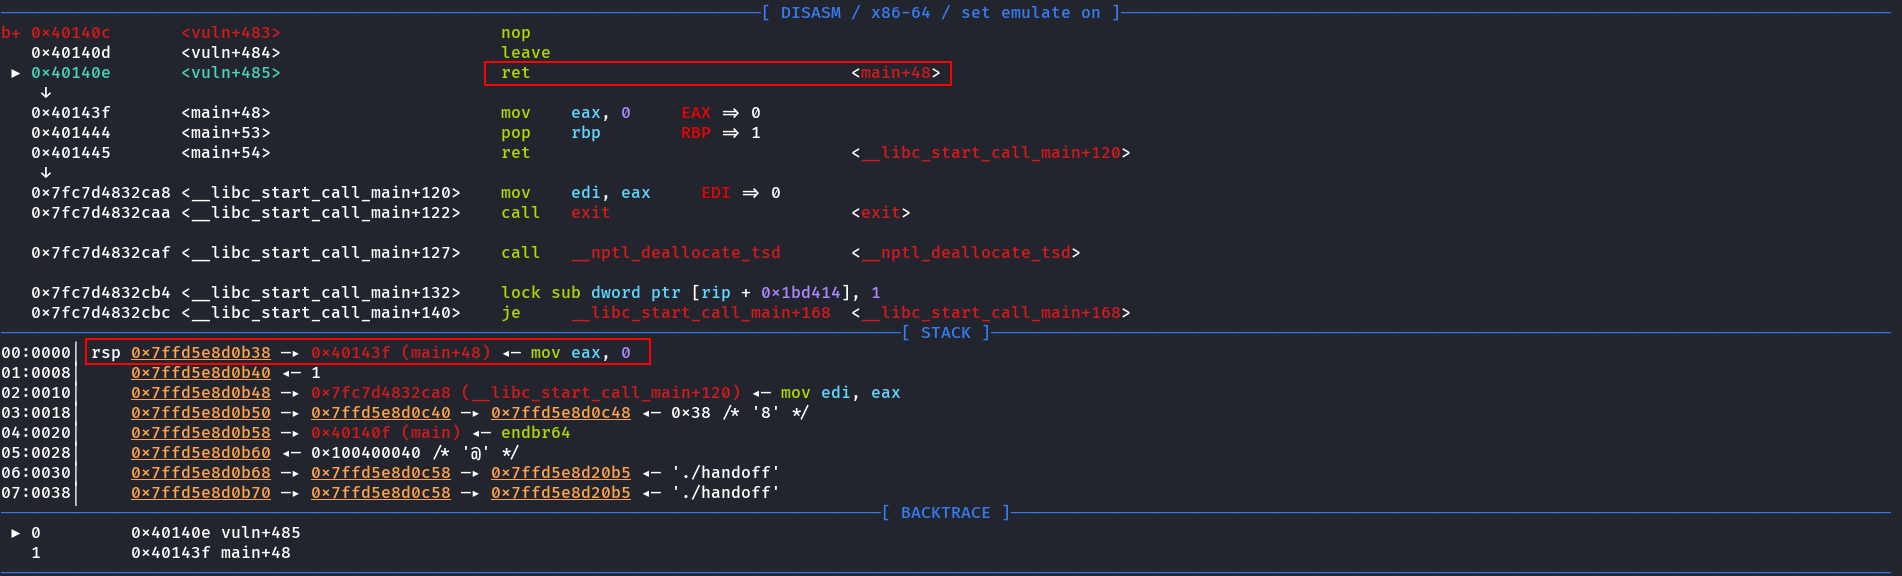This screenshot has height=576, width=1902.
Task: Click the DISASM section header
Action: point(940,13)
